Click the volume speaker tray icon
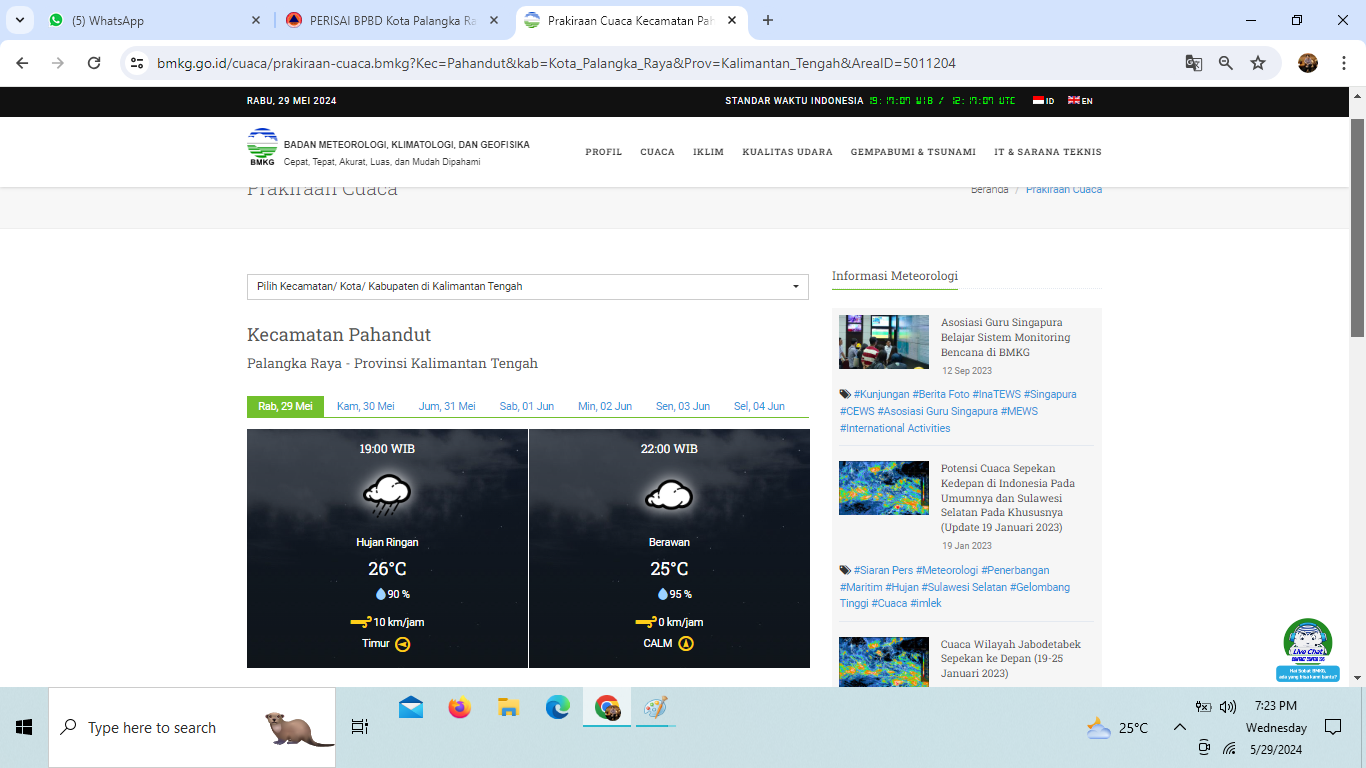This screenshot has height=768, width=1366. 1228,707
